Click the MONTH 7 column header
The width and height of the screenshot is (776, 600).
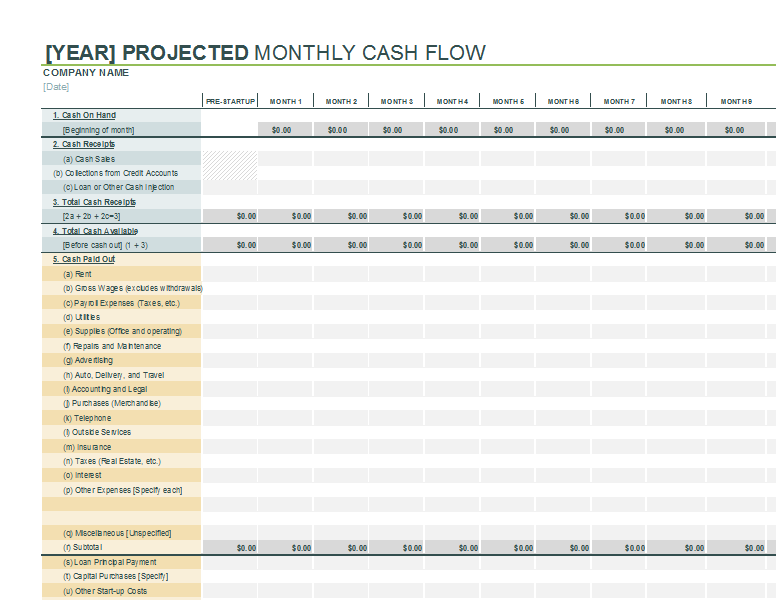click(x=619, y=101)
